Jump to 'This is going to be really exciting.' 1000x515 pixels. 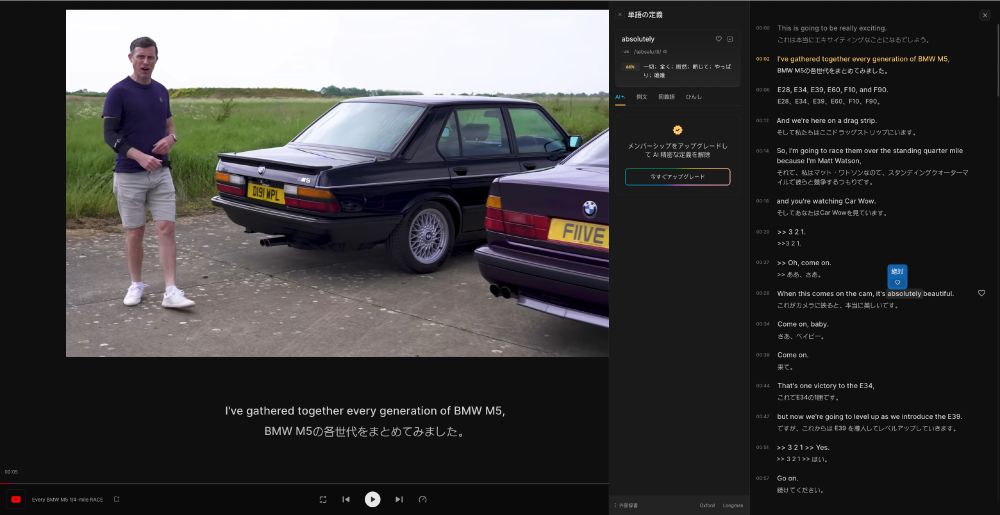[x=832, y=28]
